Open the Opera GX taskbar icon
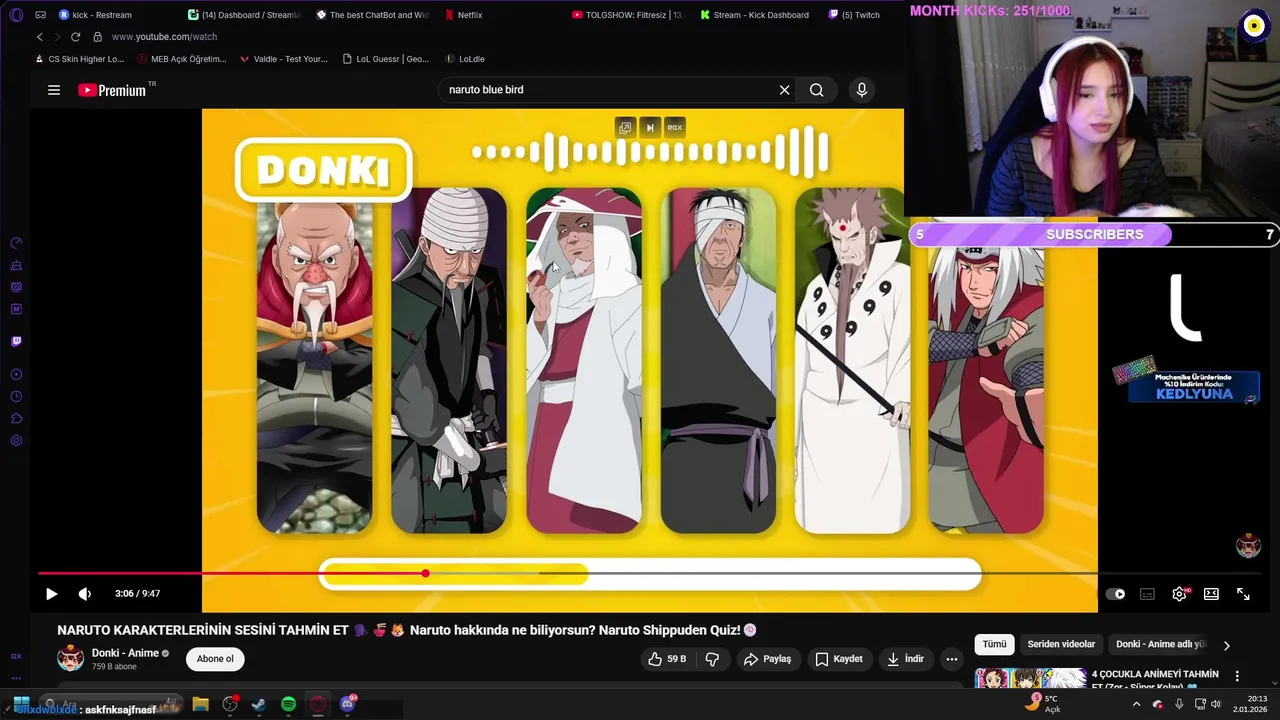Viewport: 1280px width, 720px height. [x=318, y=704]
